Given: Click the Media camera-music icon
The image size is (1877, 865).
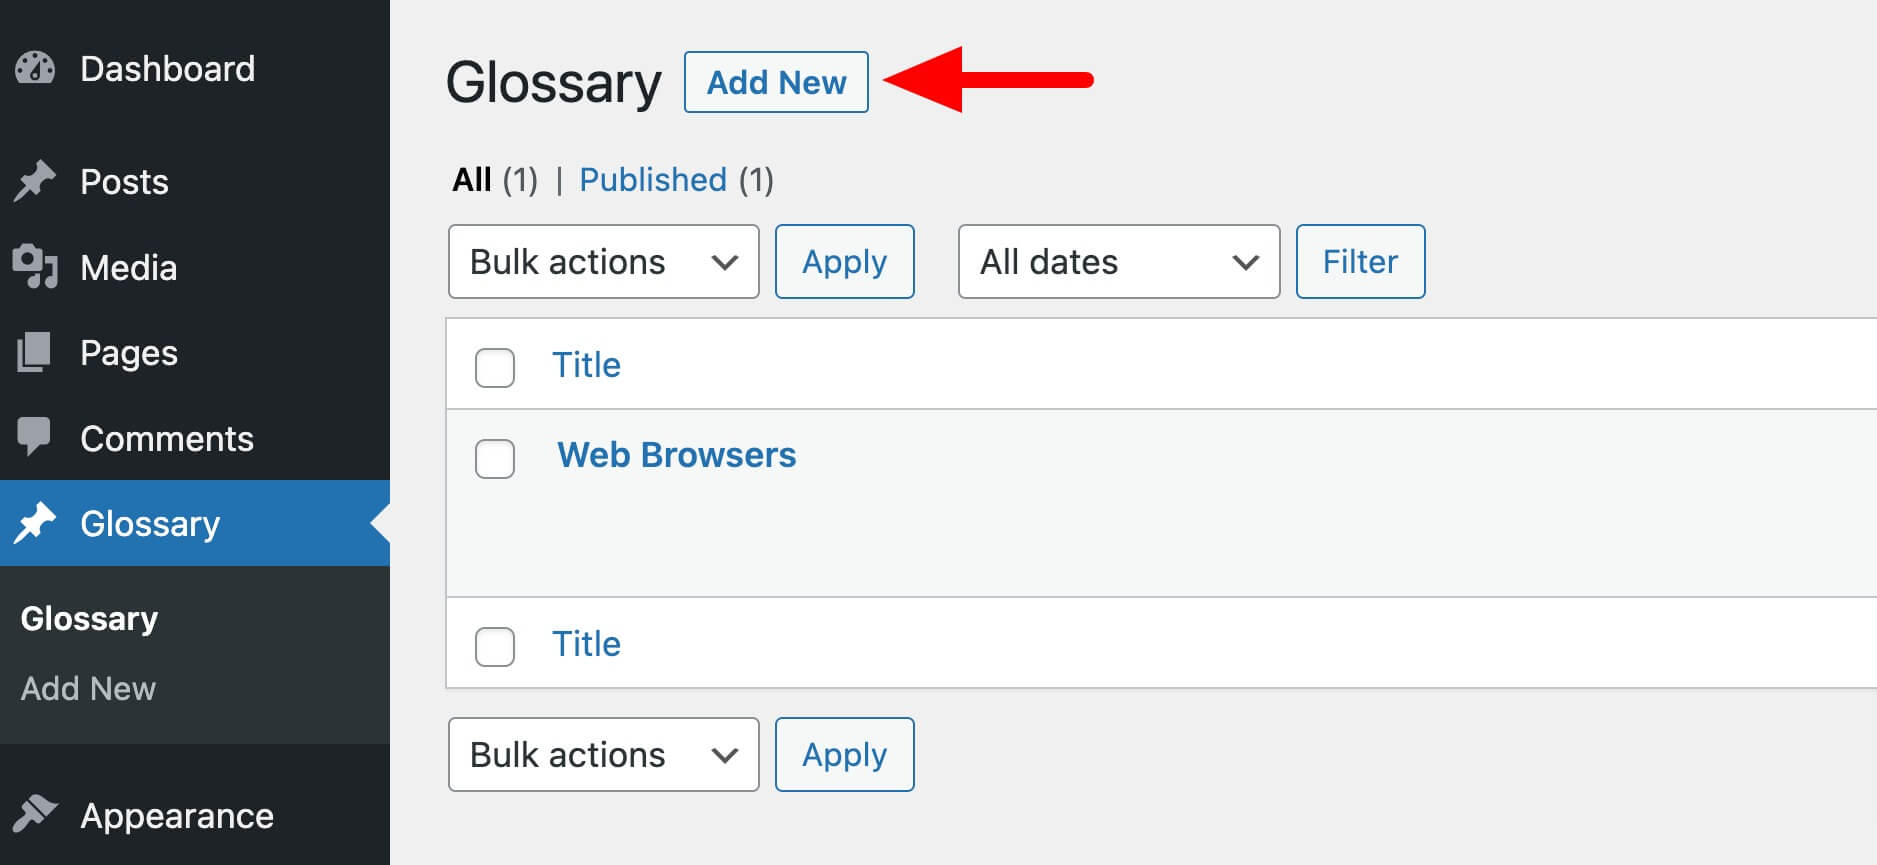Looking at the screenshot, I should [35, 267].
